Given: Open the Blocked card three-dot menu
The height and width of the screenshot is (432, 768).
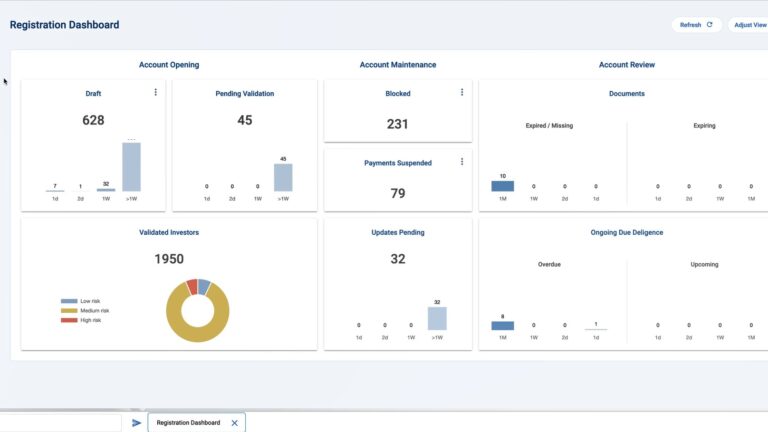Looking at the screenshot, I should click(462, 92).
